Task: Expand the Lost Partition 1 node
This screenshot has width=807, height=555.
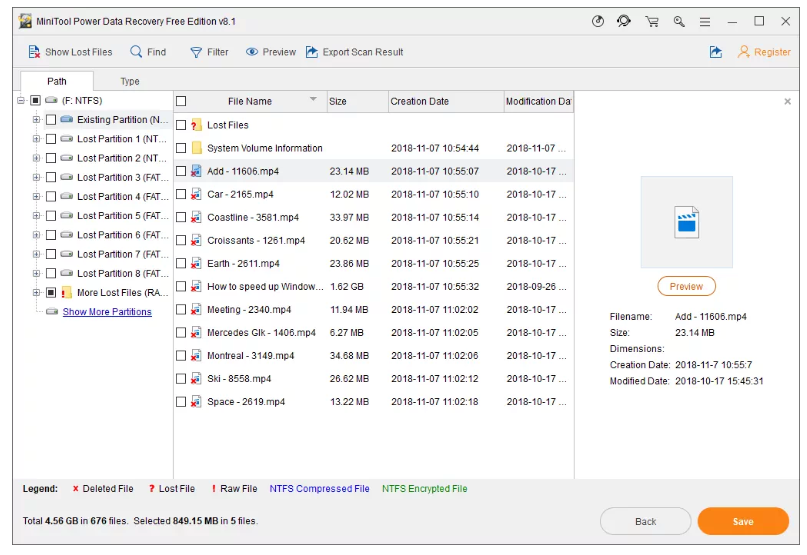Action: click(x=36, y=139)
